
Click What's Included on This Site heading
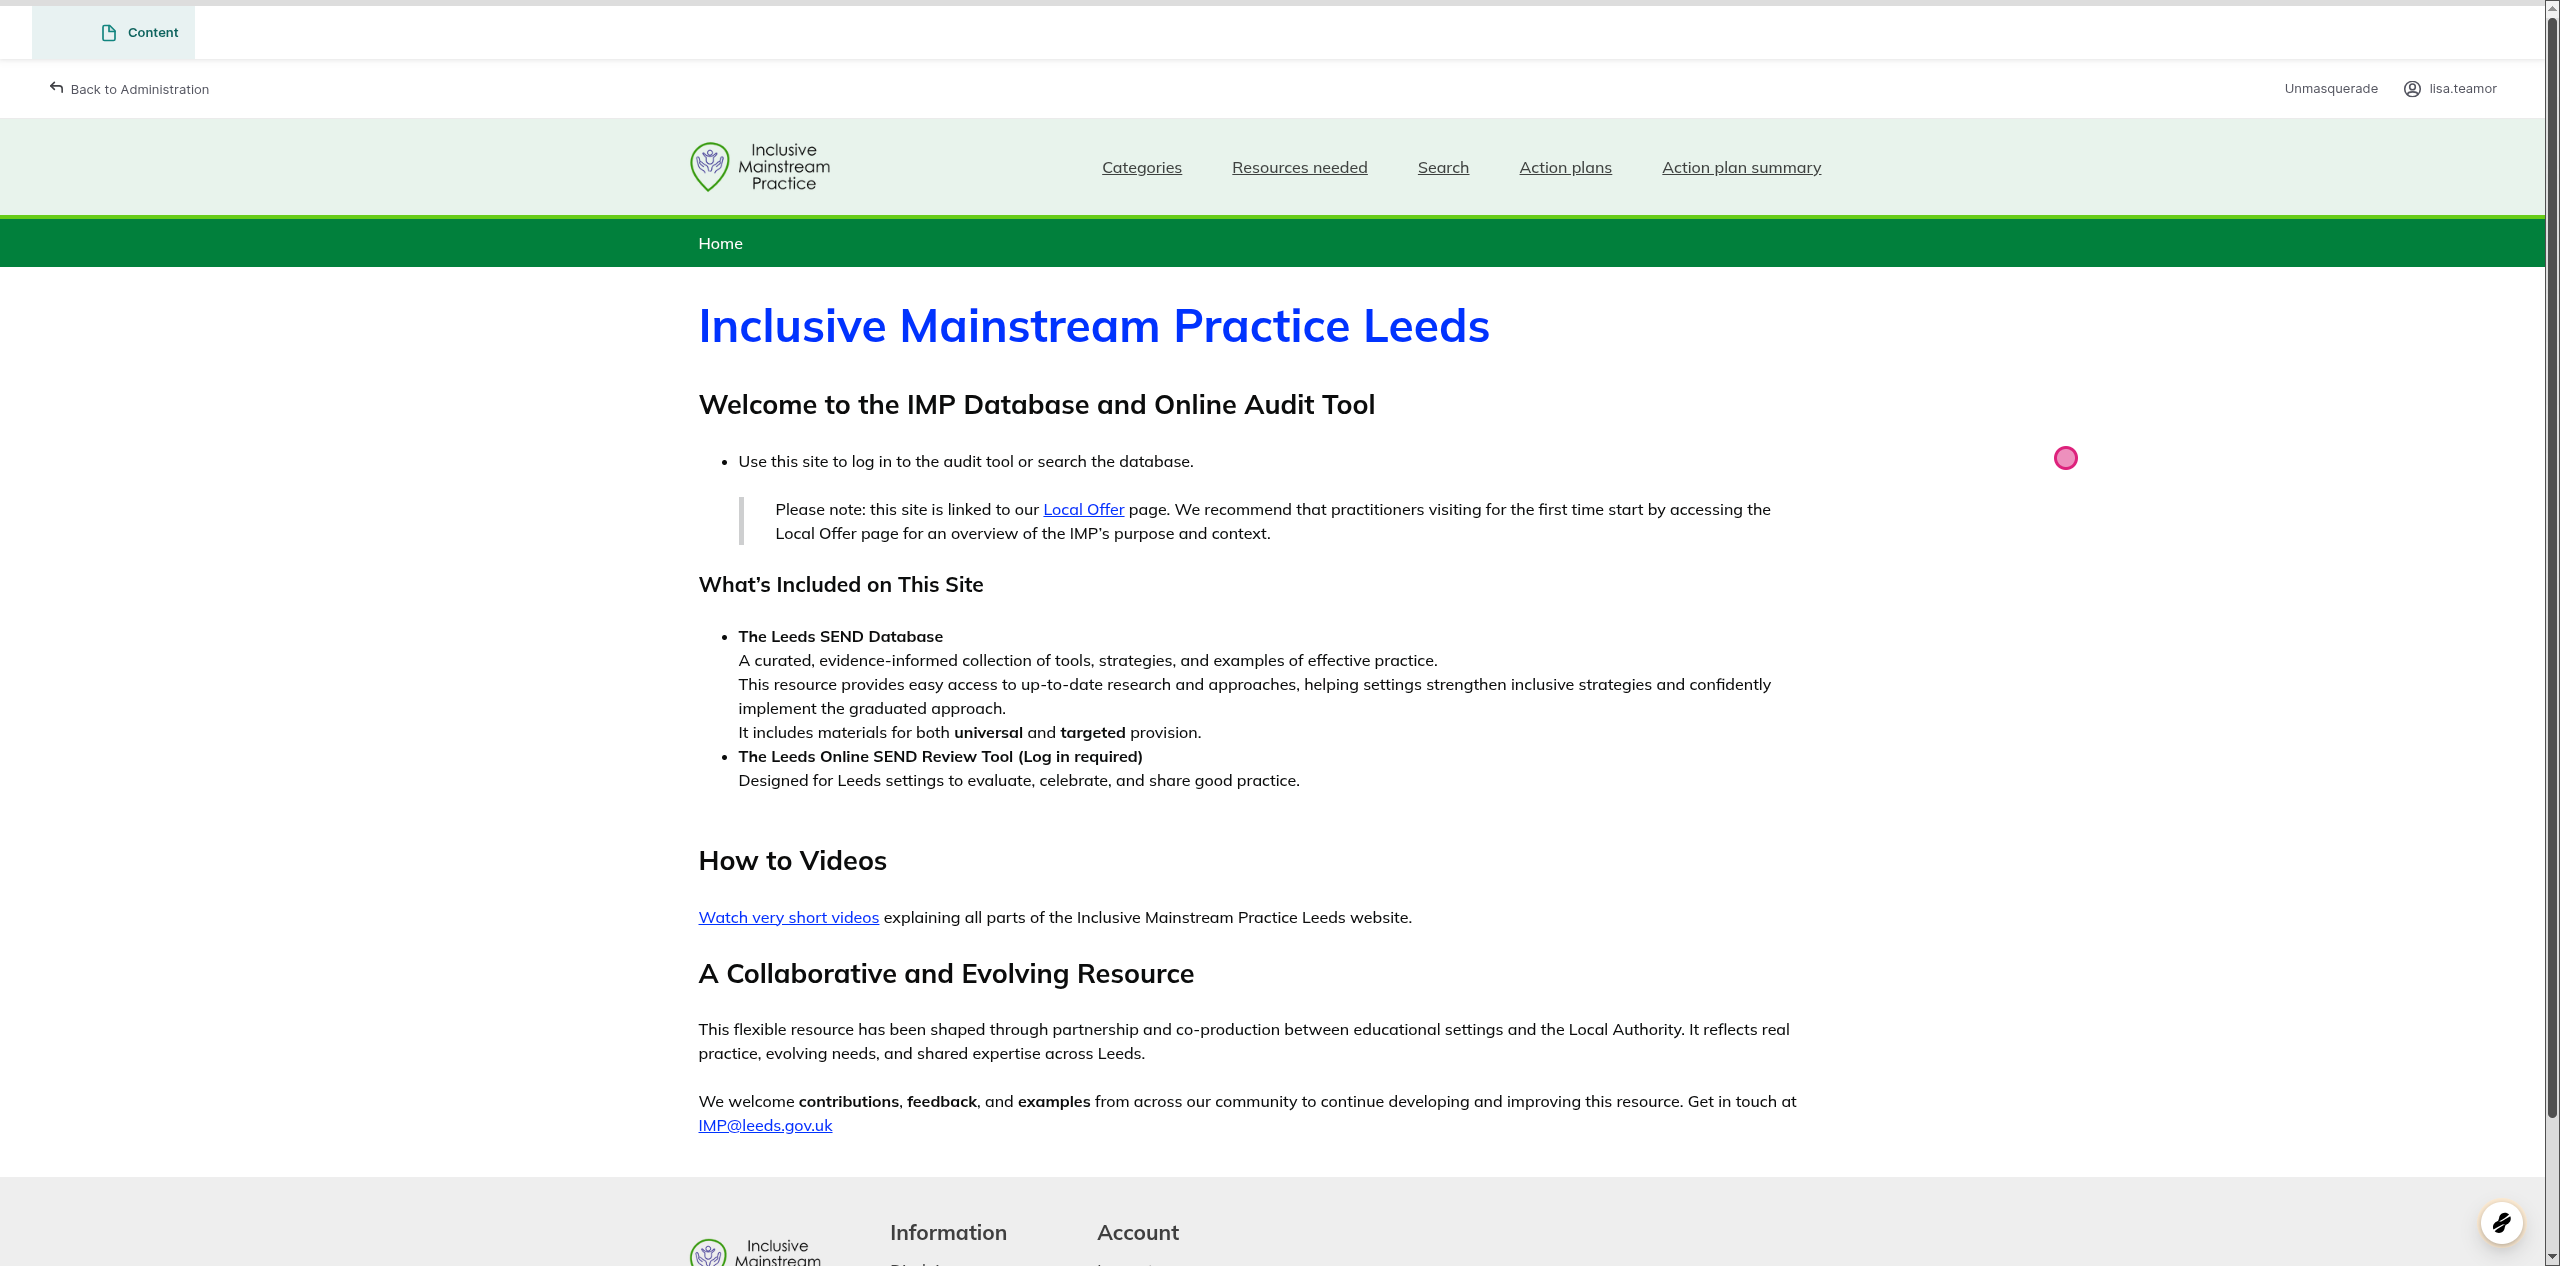[841, 585]
